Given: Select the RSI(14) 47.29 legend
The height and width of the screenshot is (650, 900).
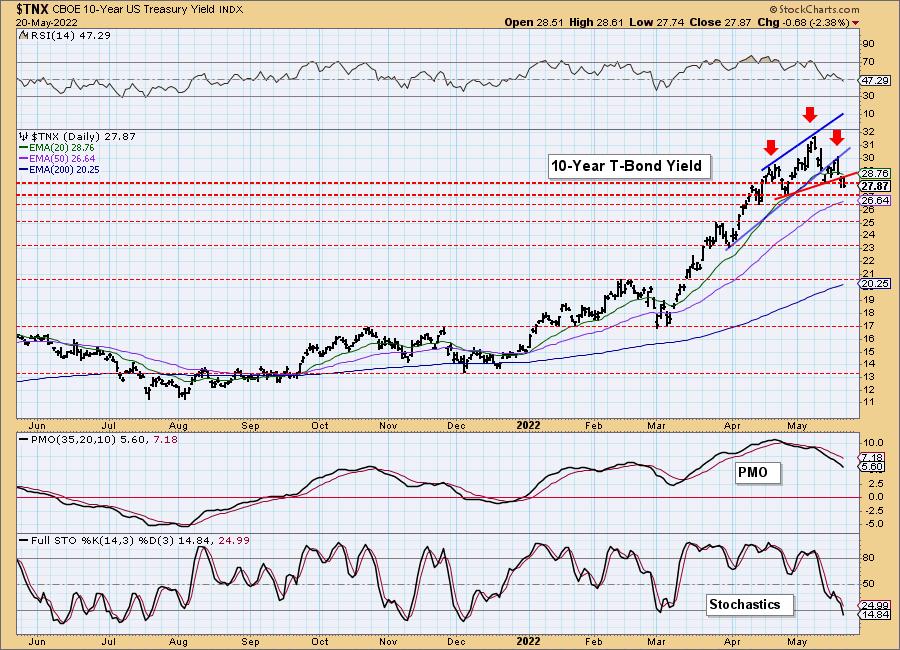Looking at the screenshot, I should [x=65, y=35].
